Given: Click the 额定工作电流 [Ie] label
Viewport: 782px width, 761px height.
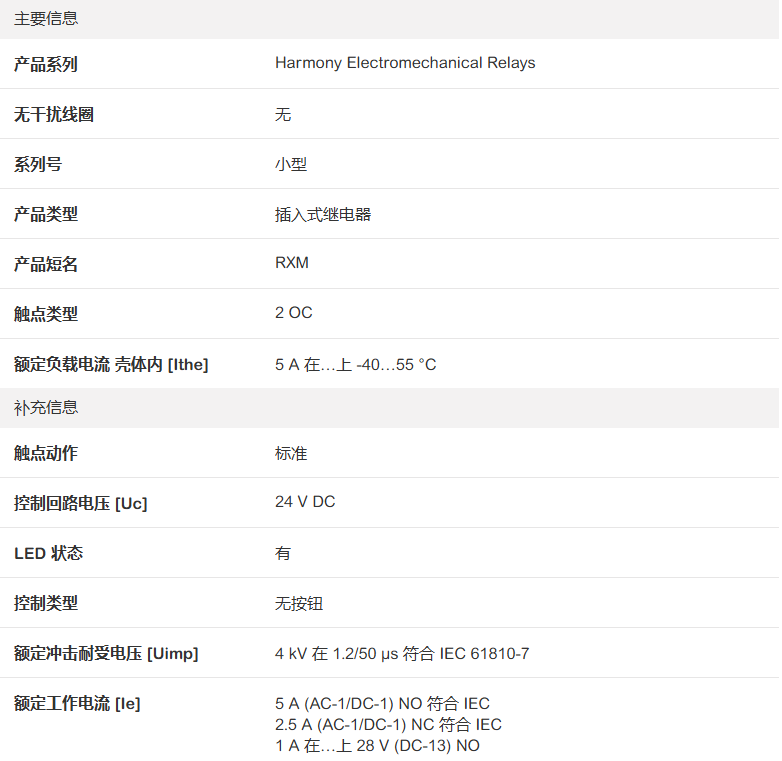Looking at the screenshot, I should (77, 703).
